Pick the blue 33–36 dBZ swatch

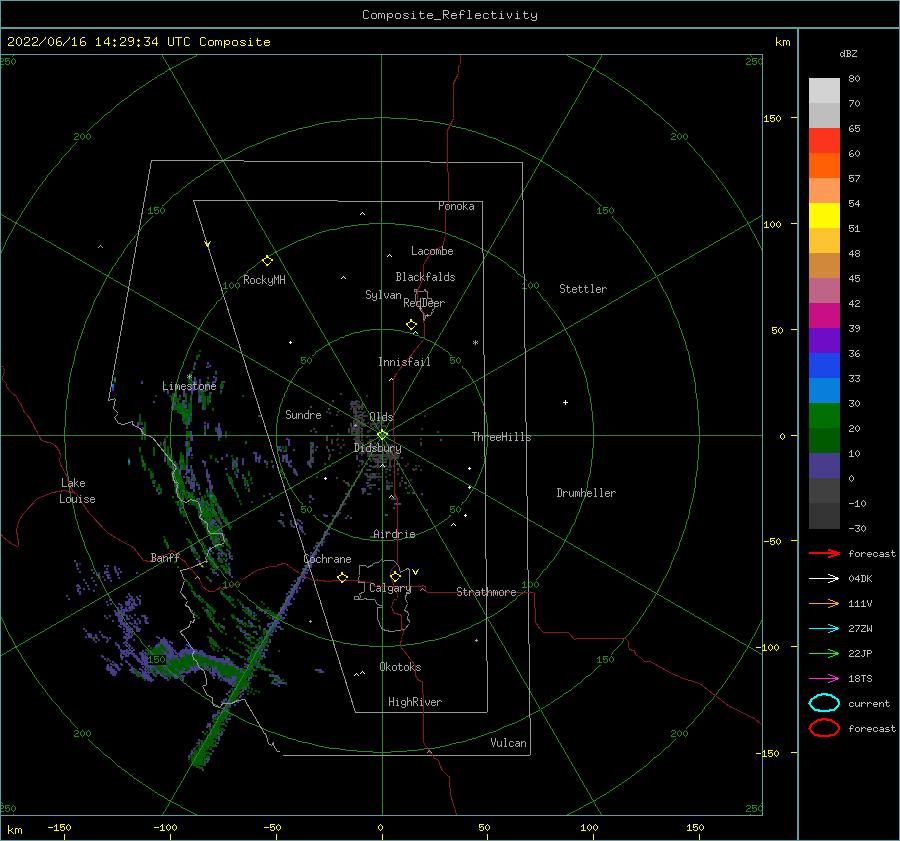tap(824, 366)
